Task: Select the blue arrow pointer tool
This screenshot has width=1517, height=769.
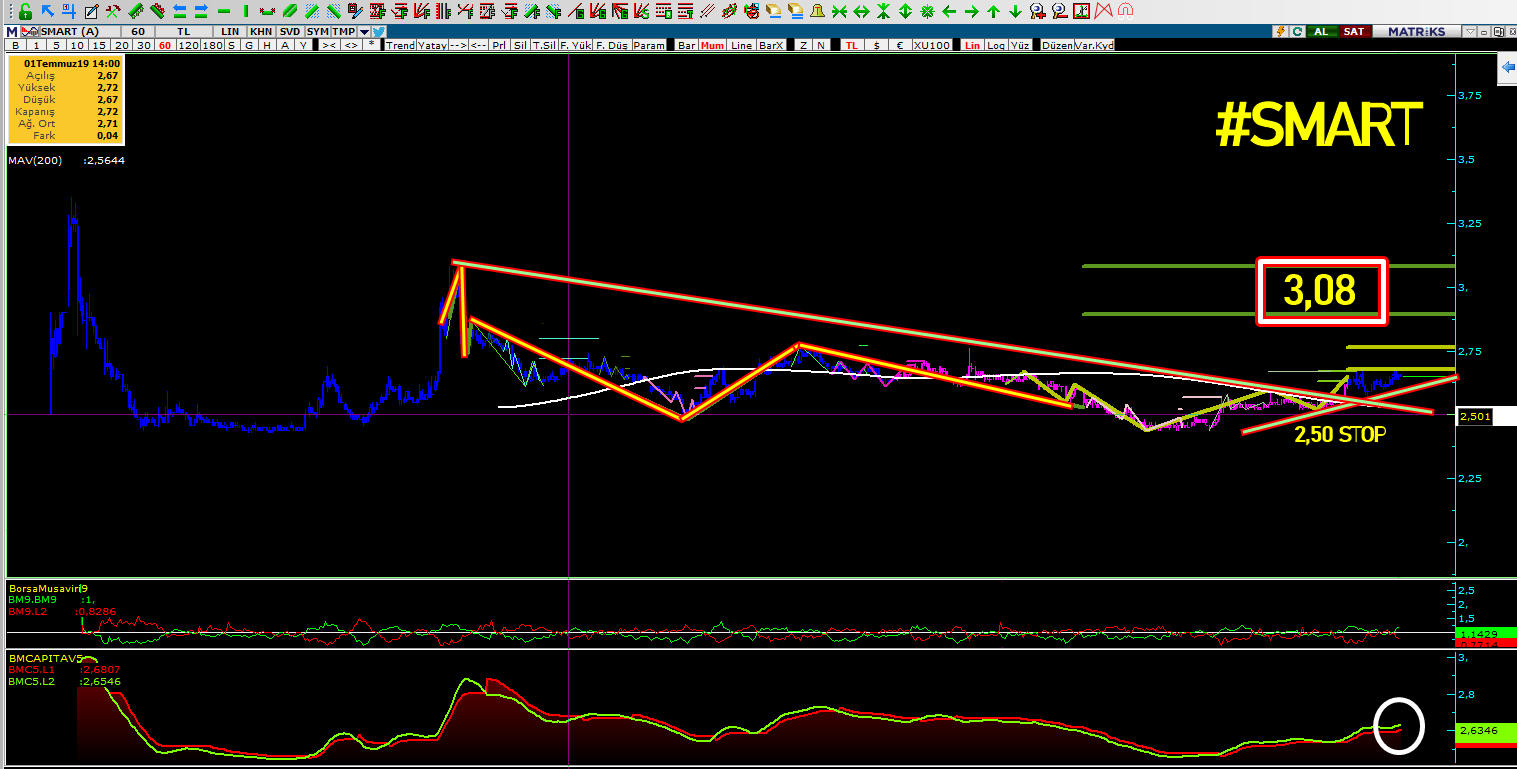Action: pyautogui.click(x=47, y=11)
